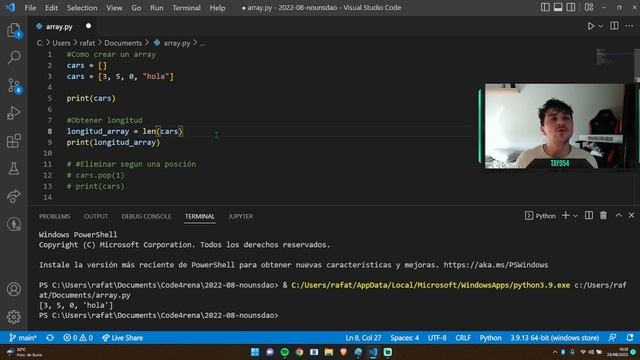This screenshot has width=640, height=360.
Task: Switch to the OUTPUT panel tab
Action: (x=96, y=216)
